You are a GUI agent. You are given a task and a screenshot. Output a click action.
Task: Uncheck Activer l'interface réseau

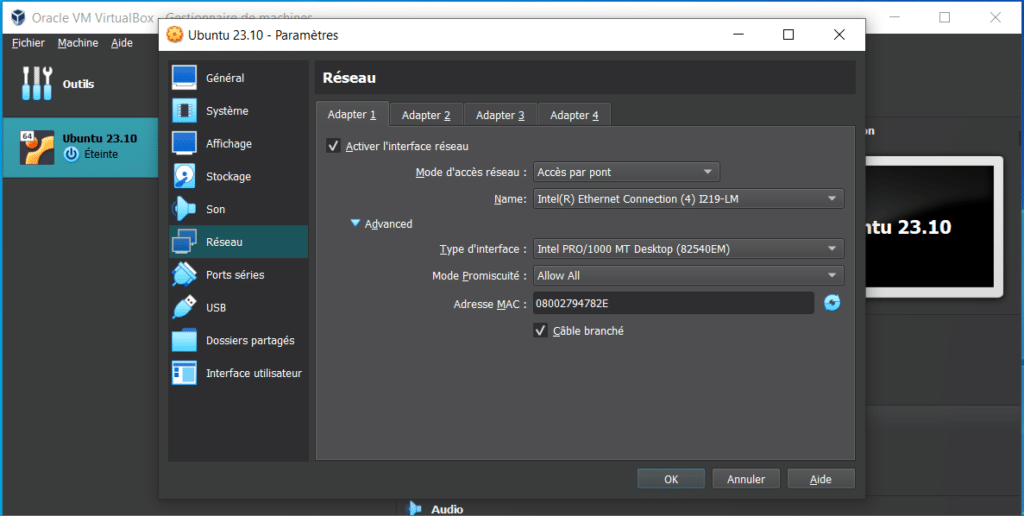(x=333, y=146)
